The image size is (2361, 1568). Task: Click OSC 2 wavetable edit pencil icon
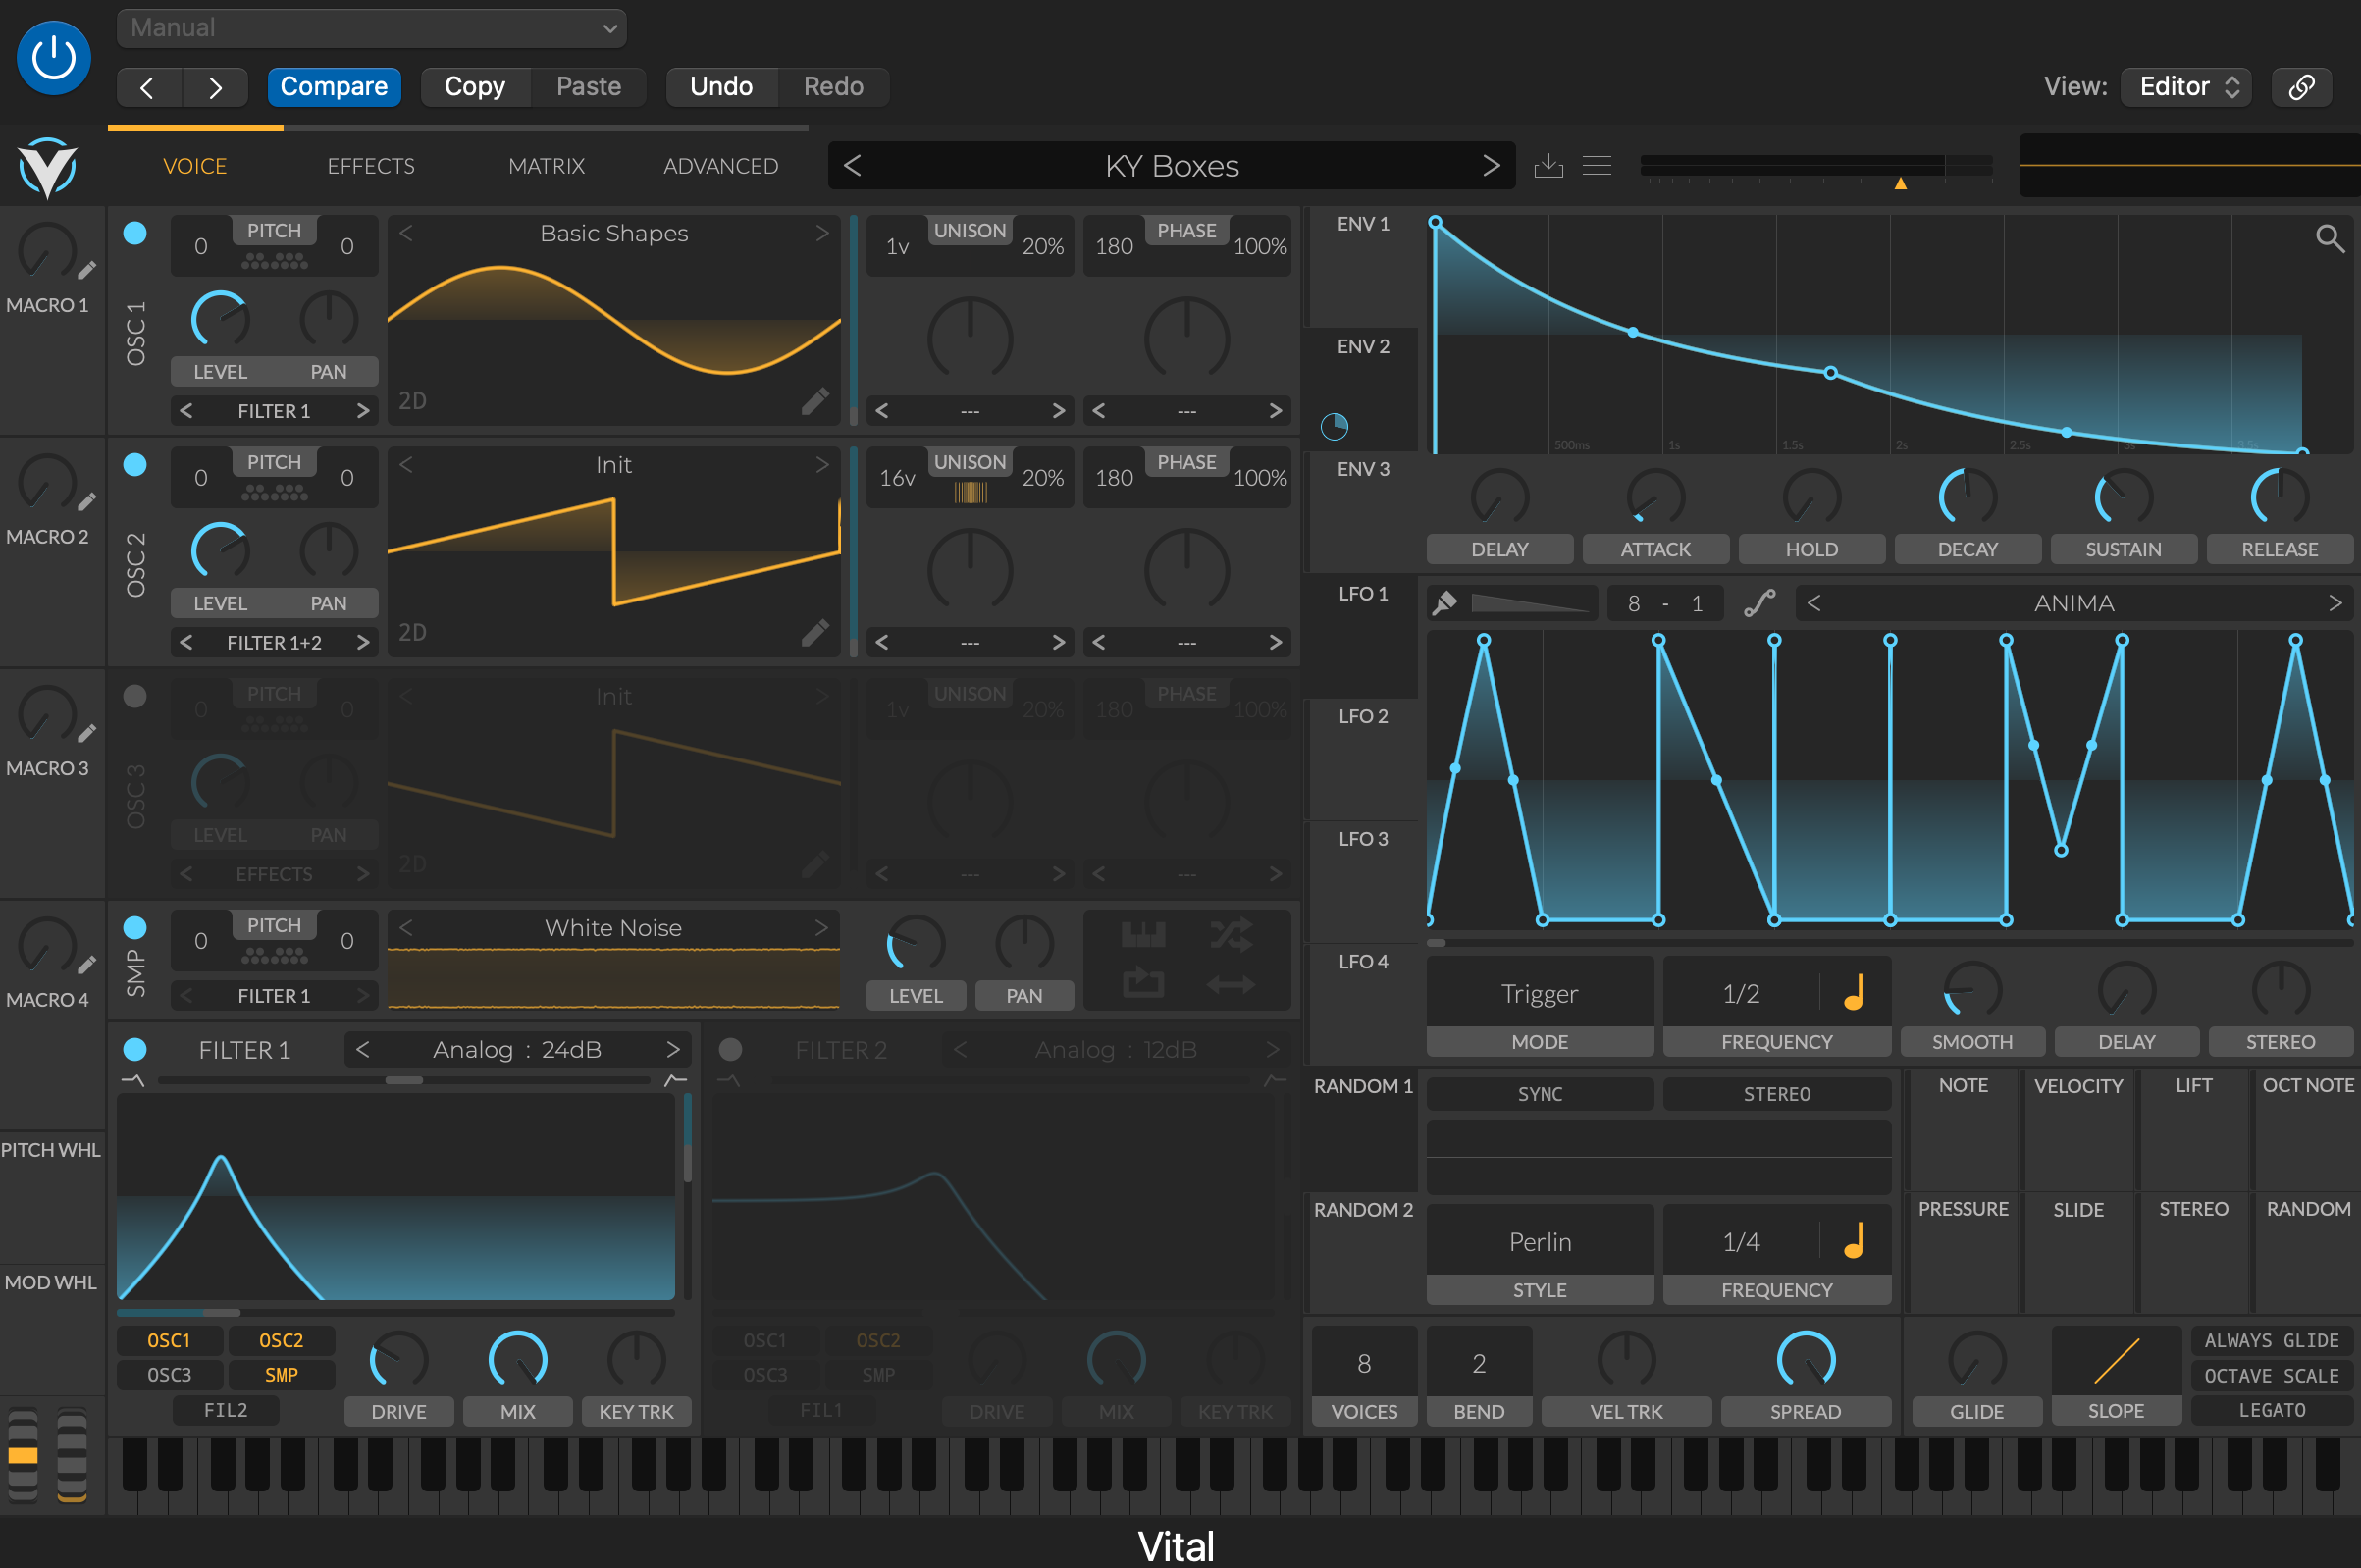pyautogui.click(x=815, y=633)
